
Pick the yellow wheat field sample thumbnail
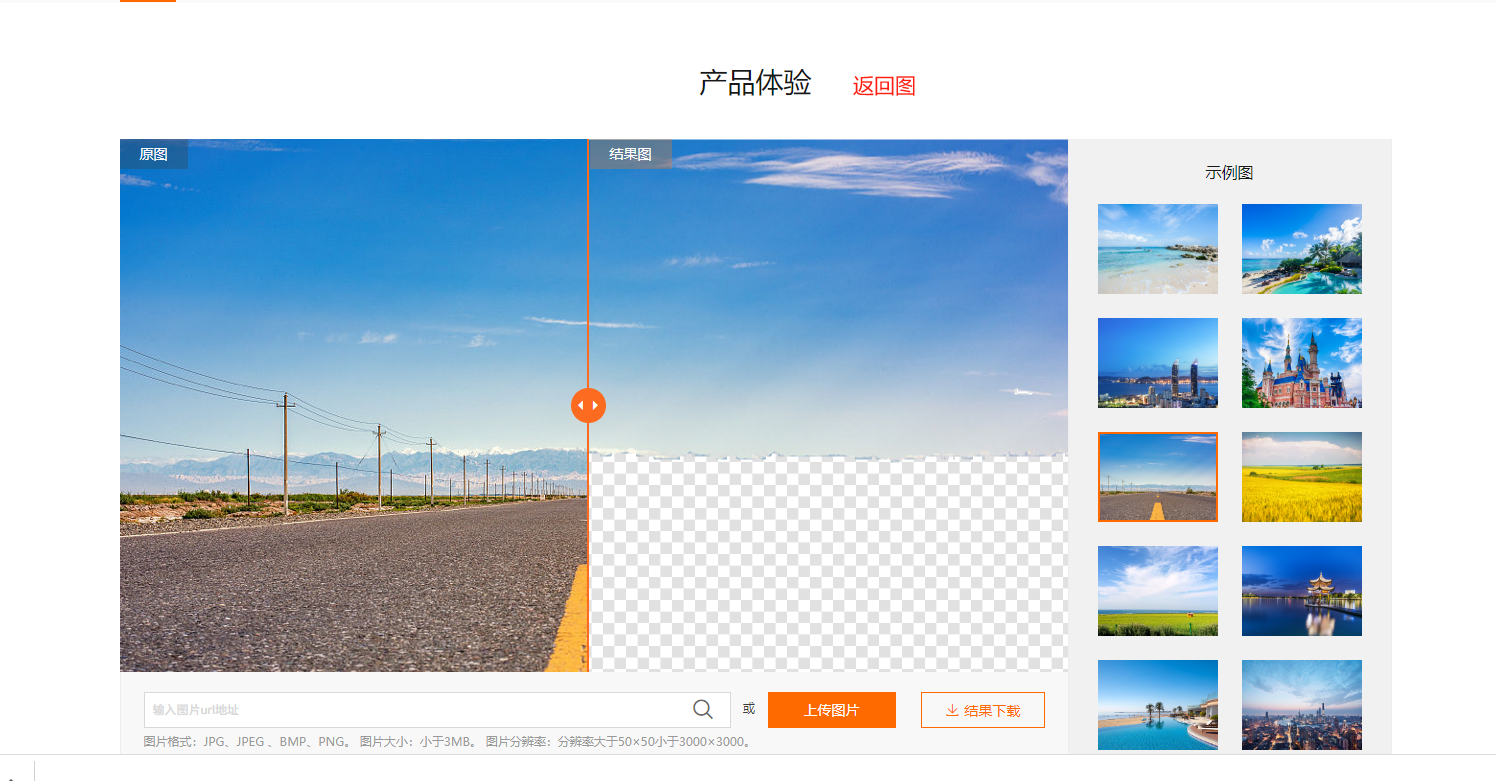[x=1302, y=477]
